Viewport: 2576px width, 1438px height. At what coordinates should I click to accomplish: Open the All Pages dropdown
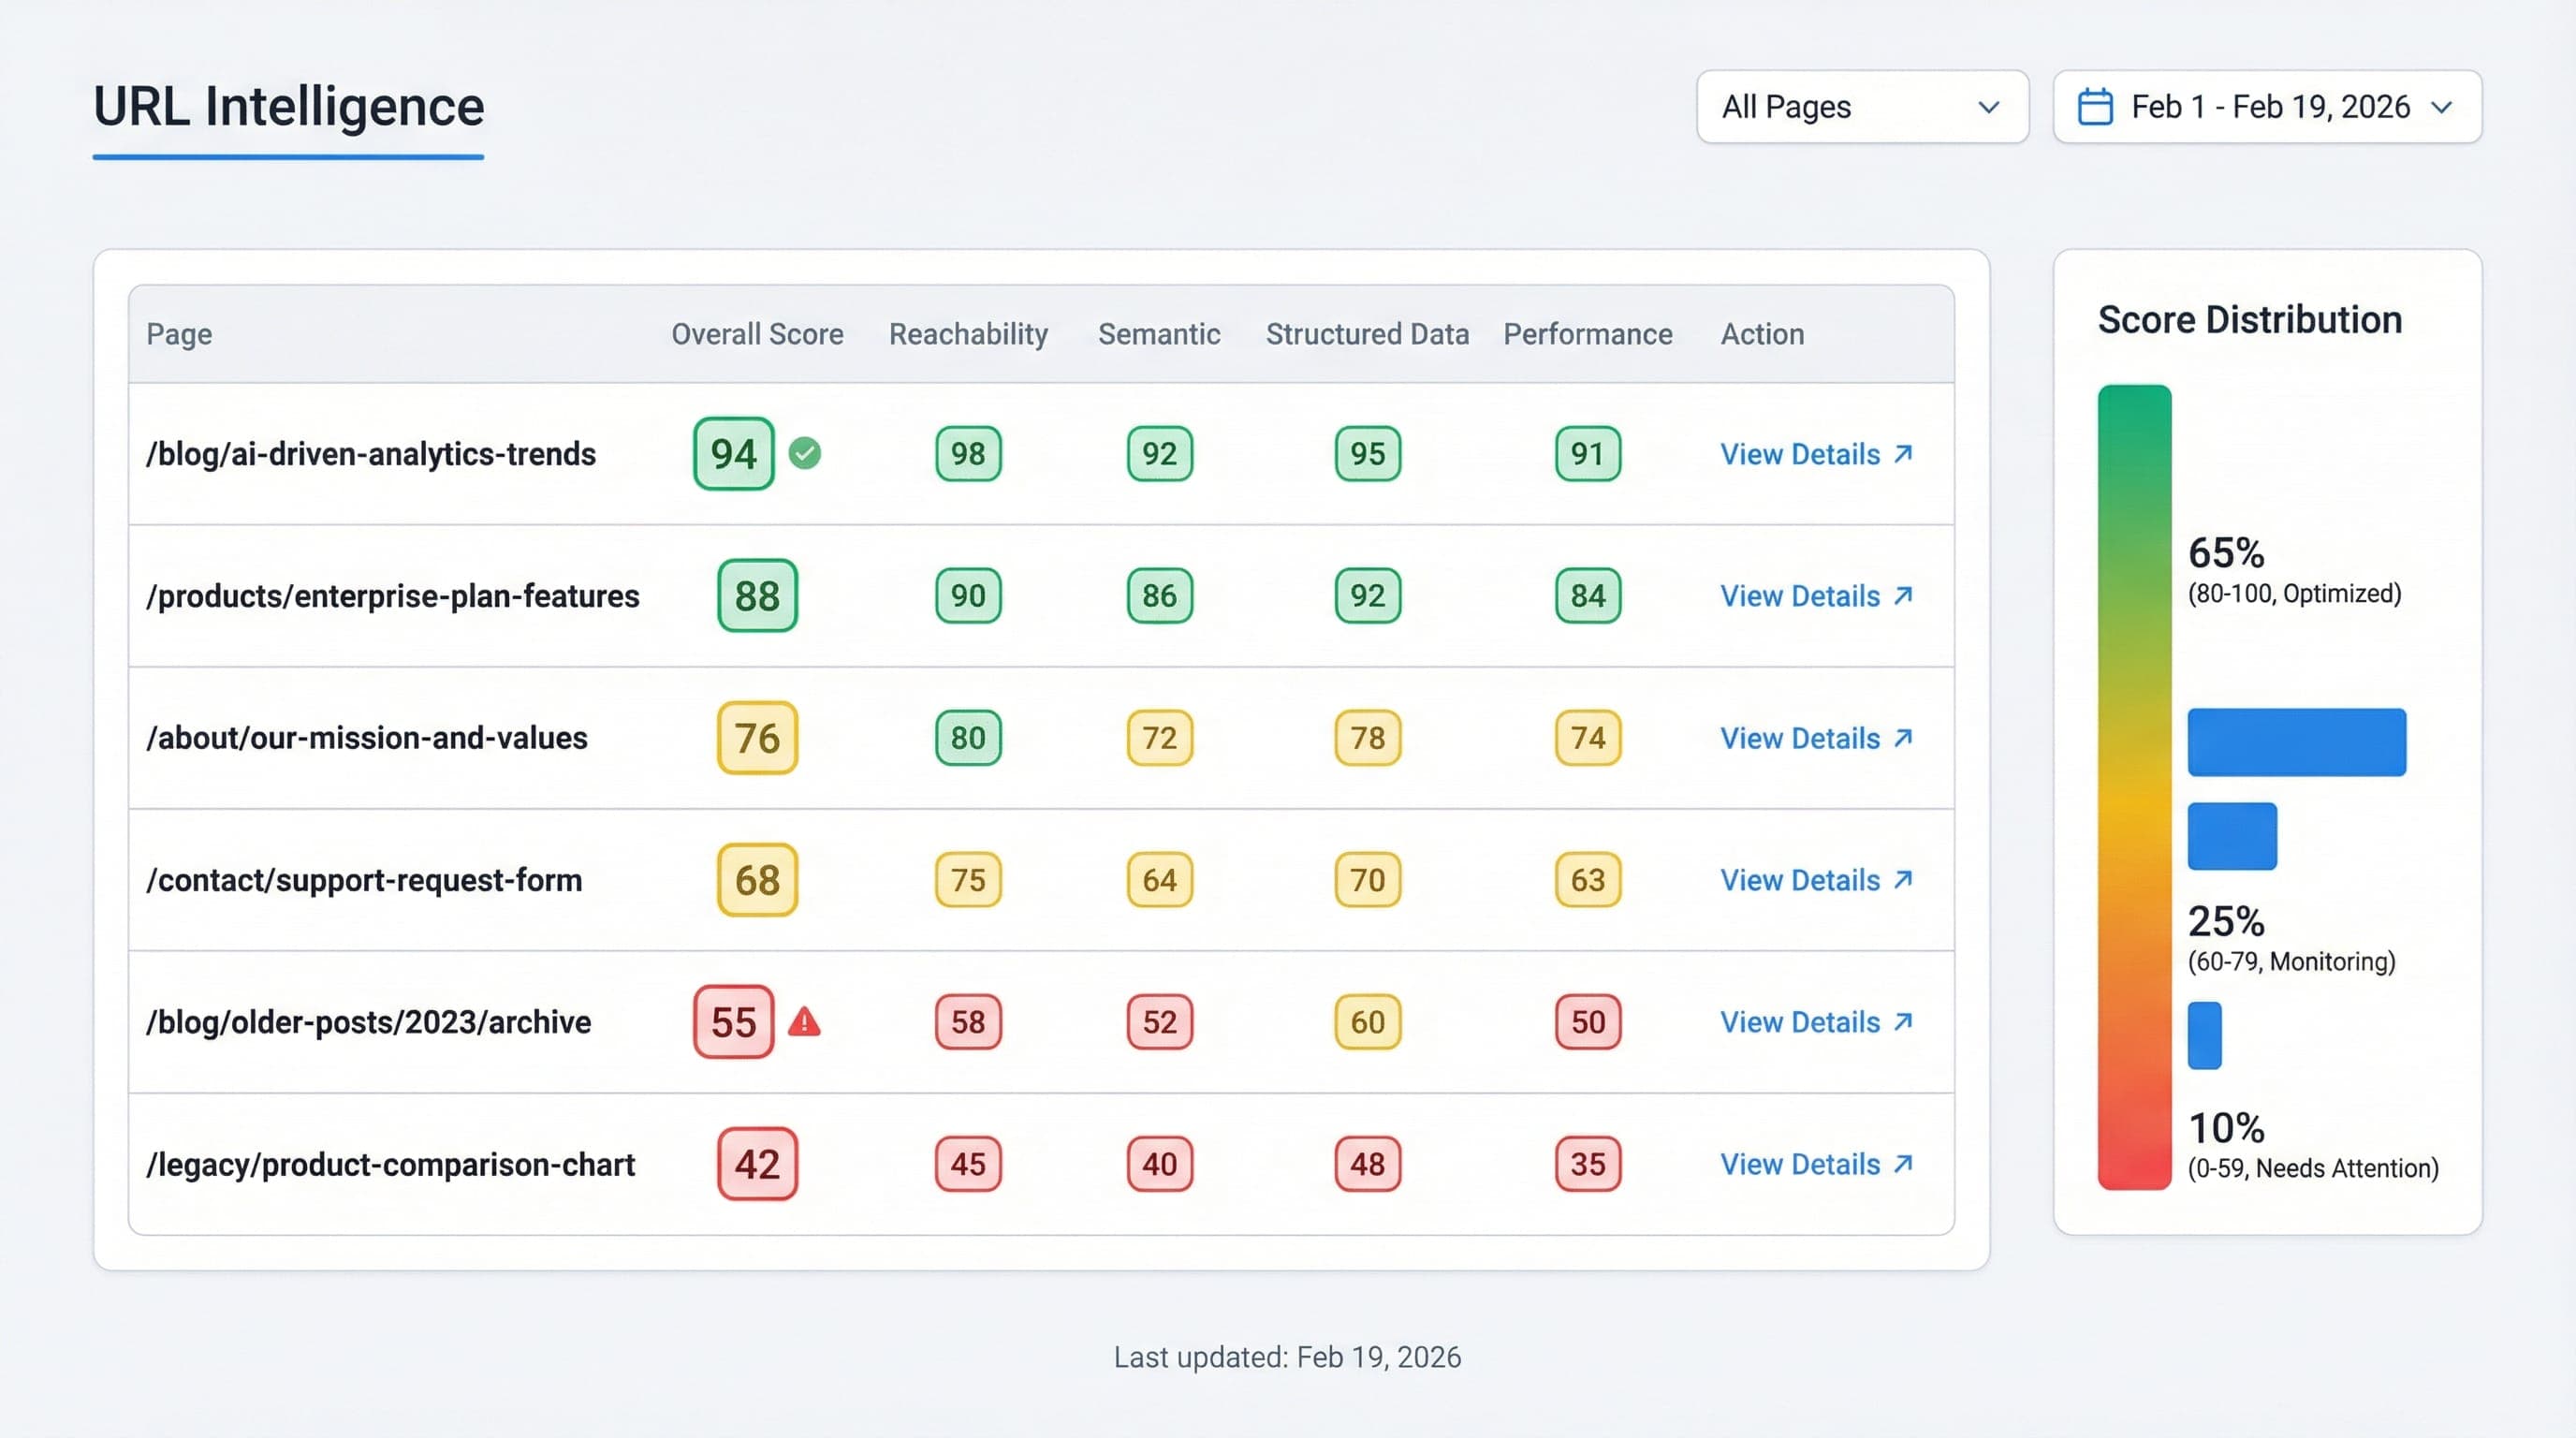[x=1862, y=107]
